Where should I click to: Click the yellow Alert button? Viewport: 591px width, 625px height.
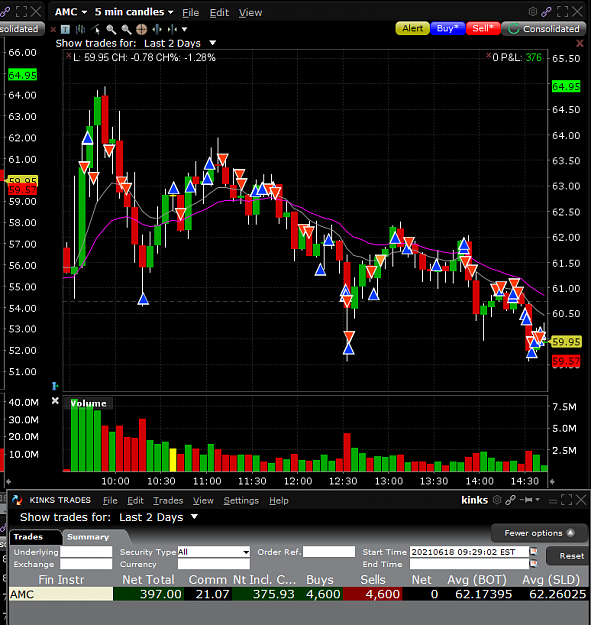(x=412, y=28)
